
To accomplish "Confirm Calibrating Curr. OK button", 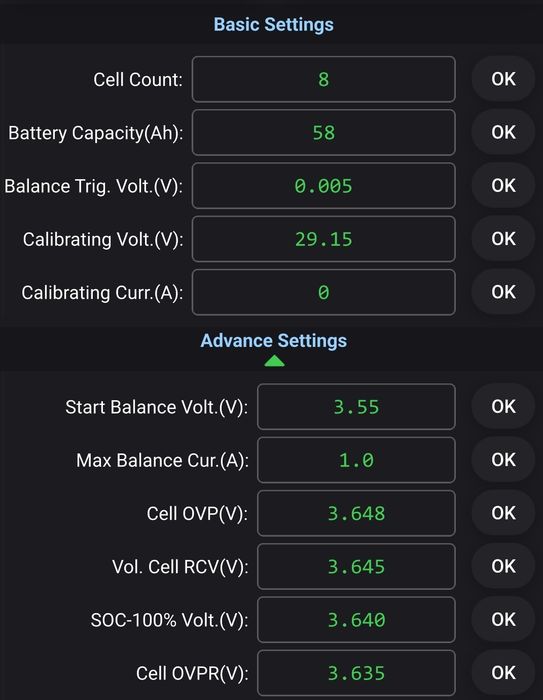I will point(503,292).
